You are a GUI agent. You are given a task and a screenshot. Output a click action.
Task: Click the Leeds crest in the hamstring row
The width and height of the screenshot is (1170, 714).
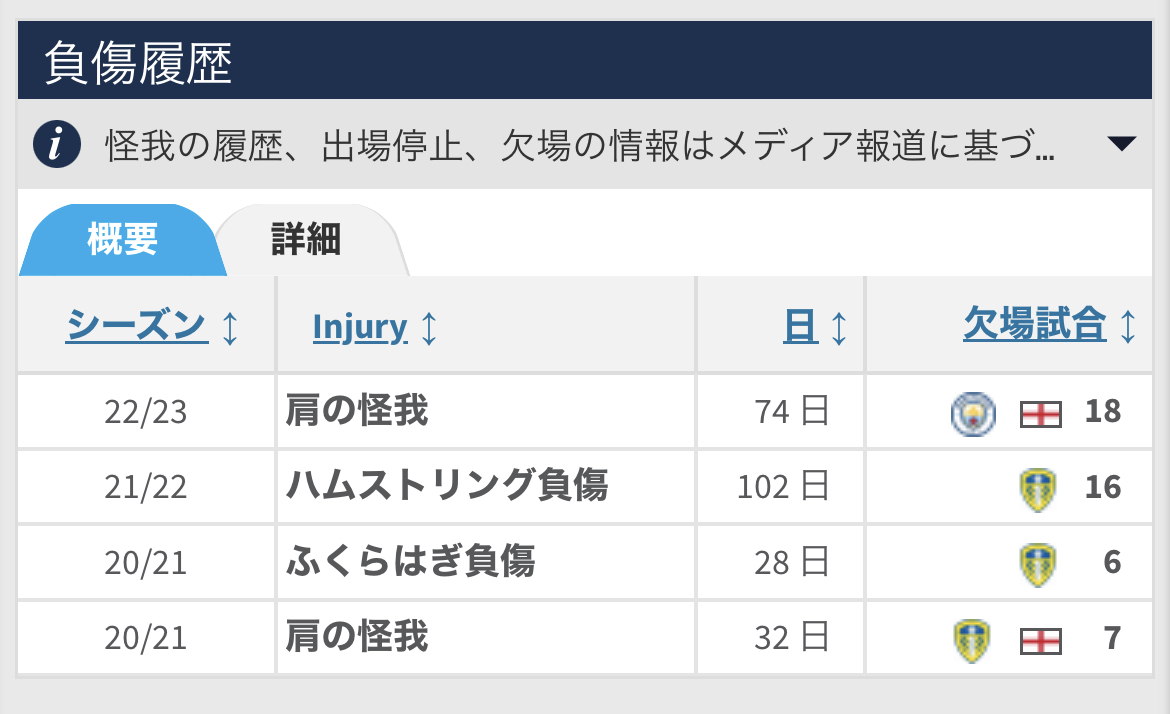pos(1039,488)
